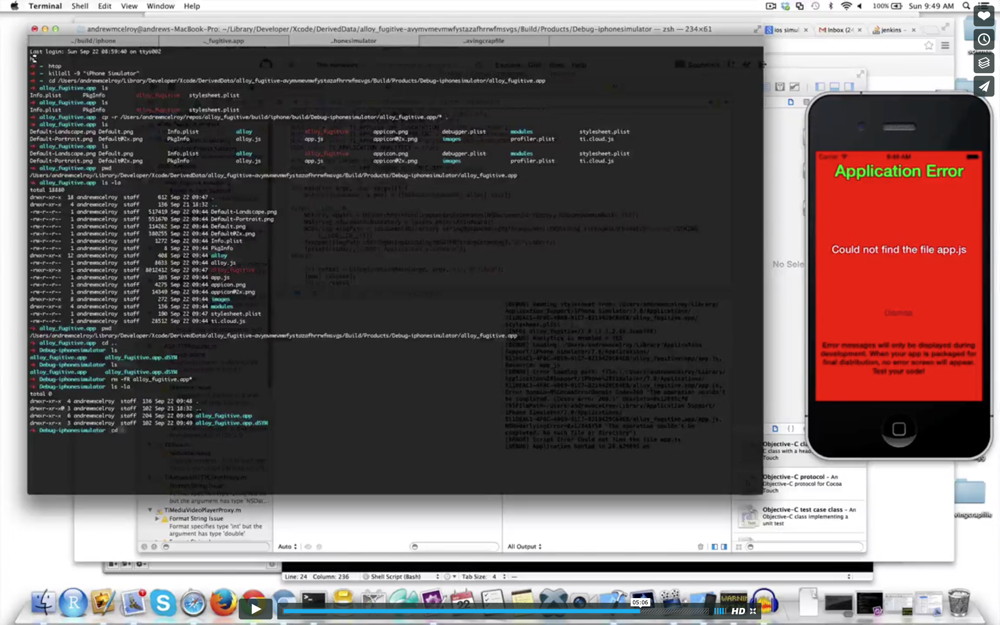Click the Spotlight search magnifier

point(966,6)
